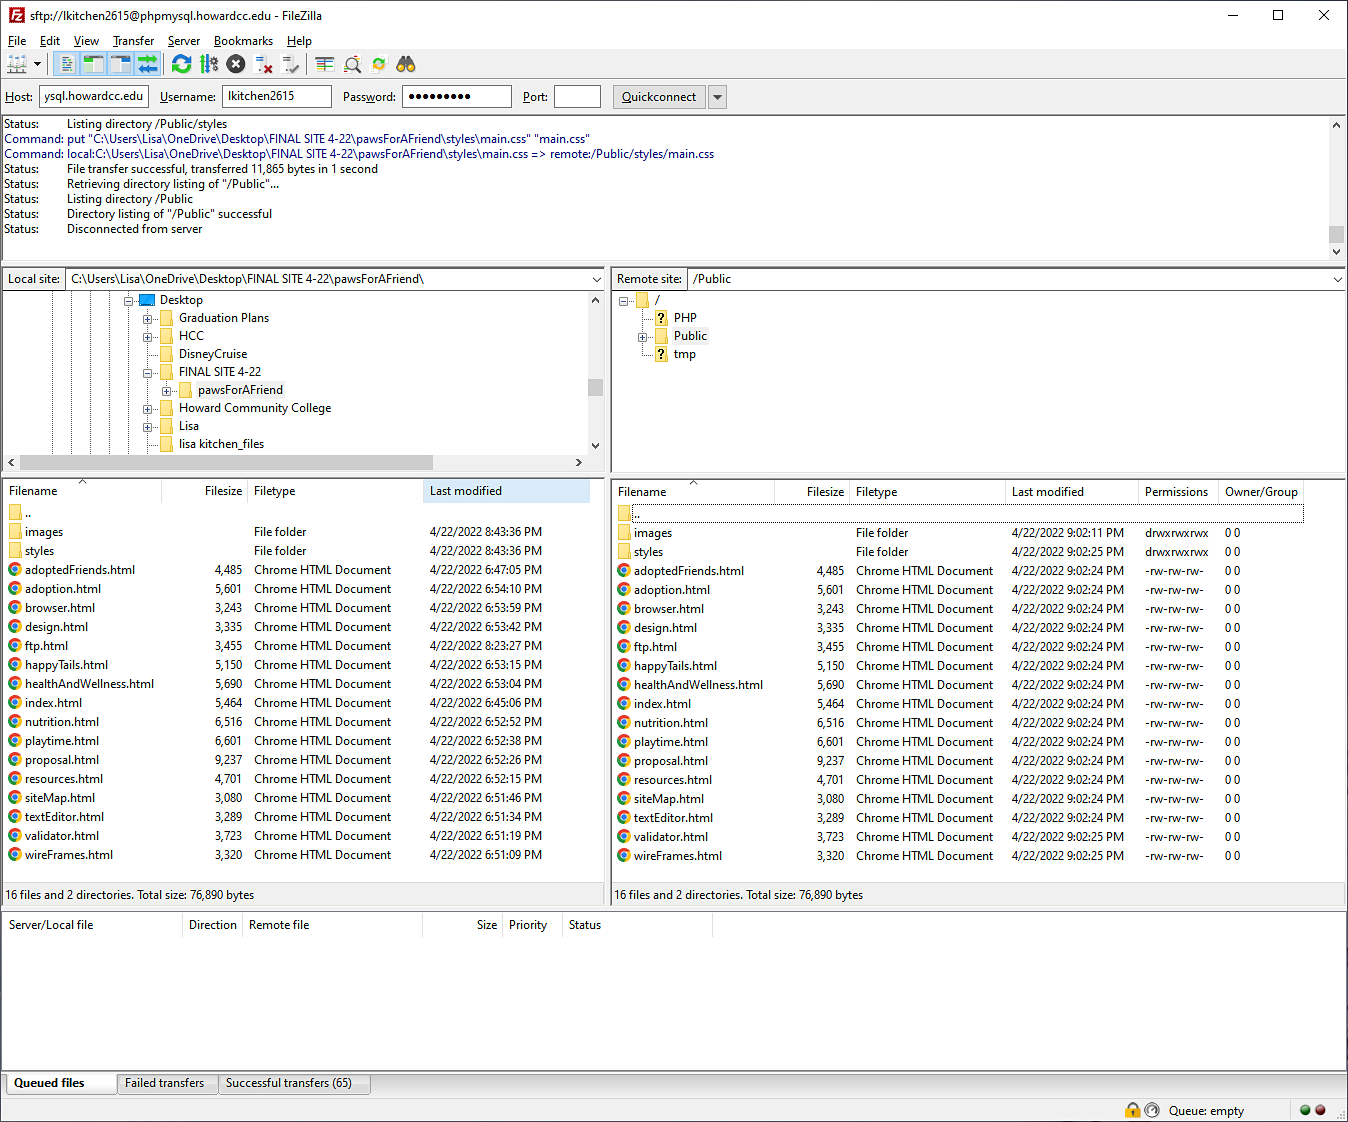Screen dimensions: 1348x1122
Task: Click inside the Port input field
Action: click(577, 96)
